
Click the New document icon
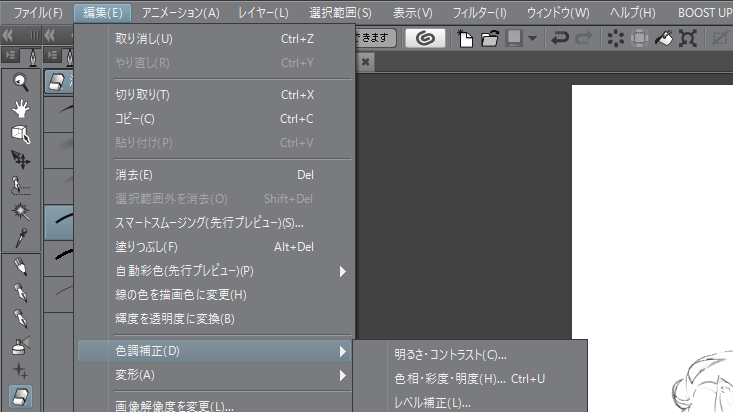point(466,39)
